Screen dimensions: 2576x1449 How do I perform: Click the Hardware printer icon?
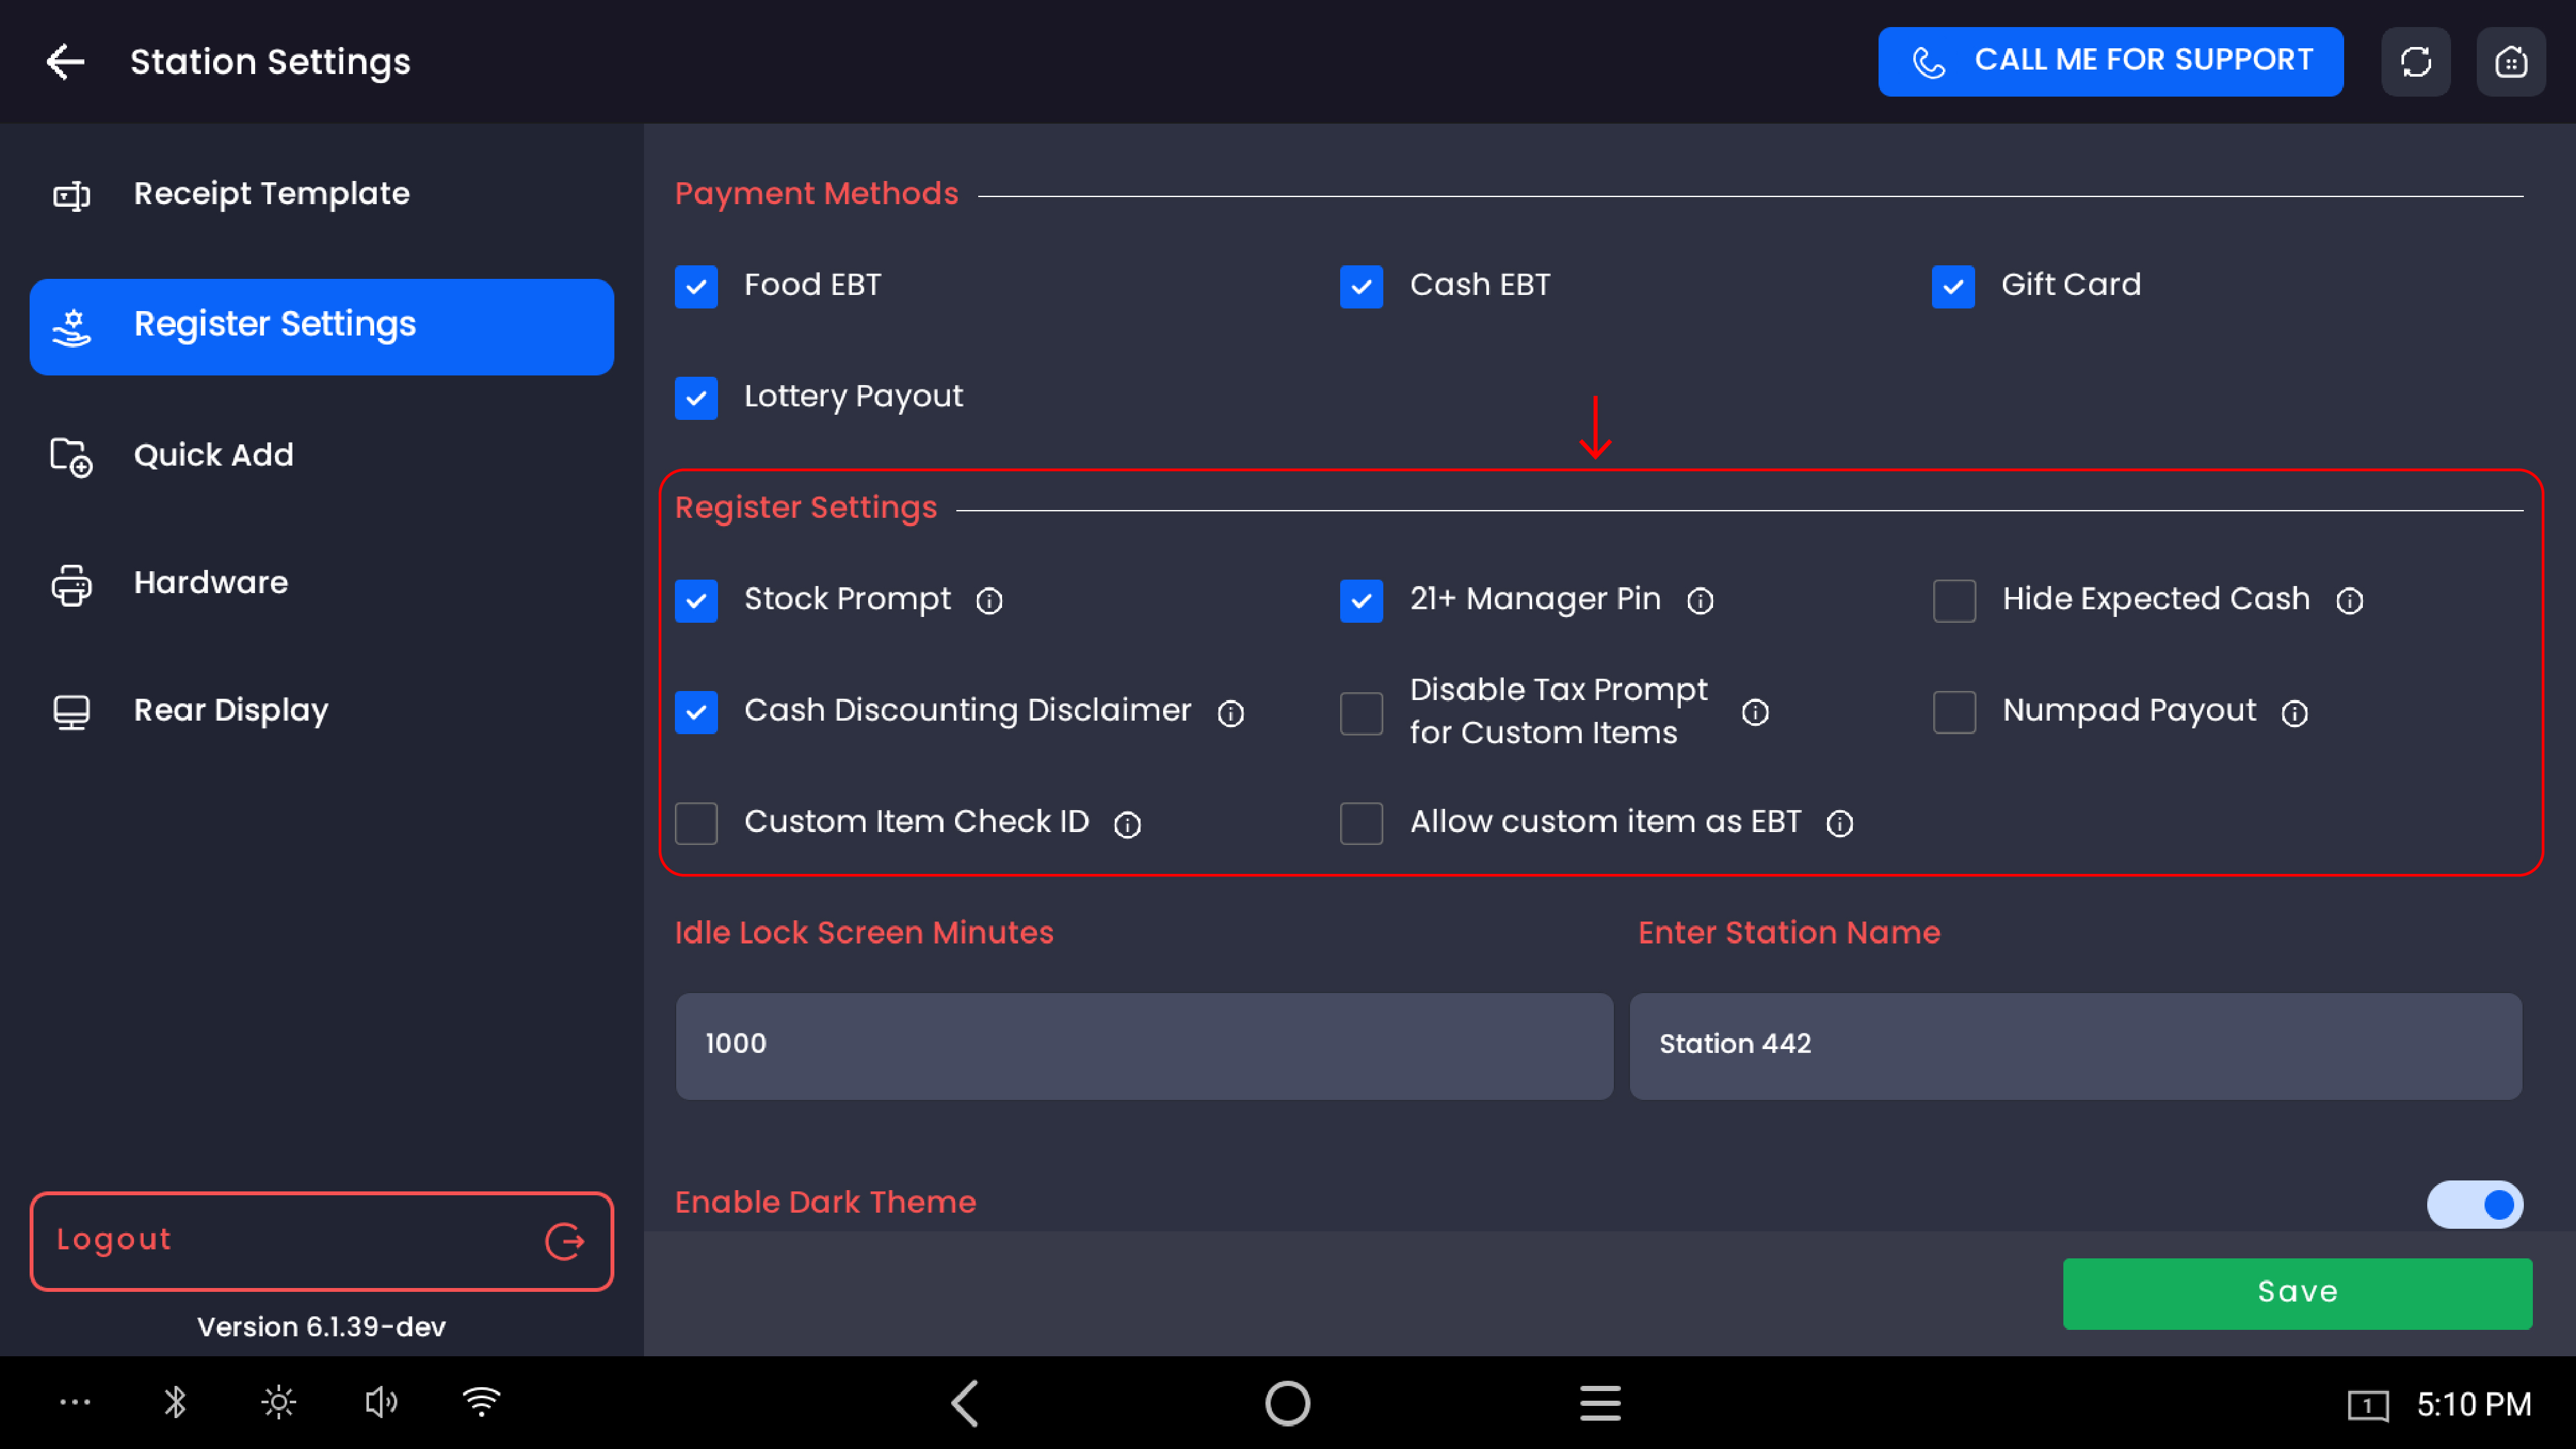(x=71, y=585)
